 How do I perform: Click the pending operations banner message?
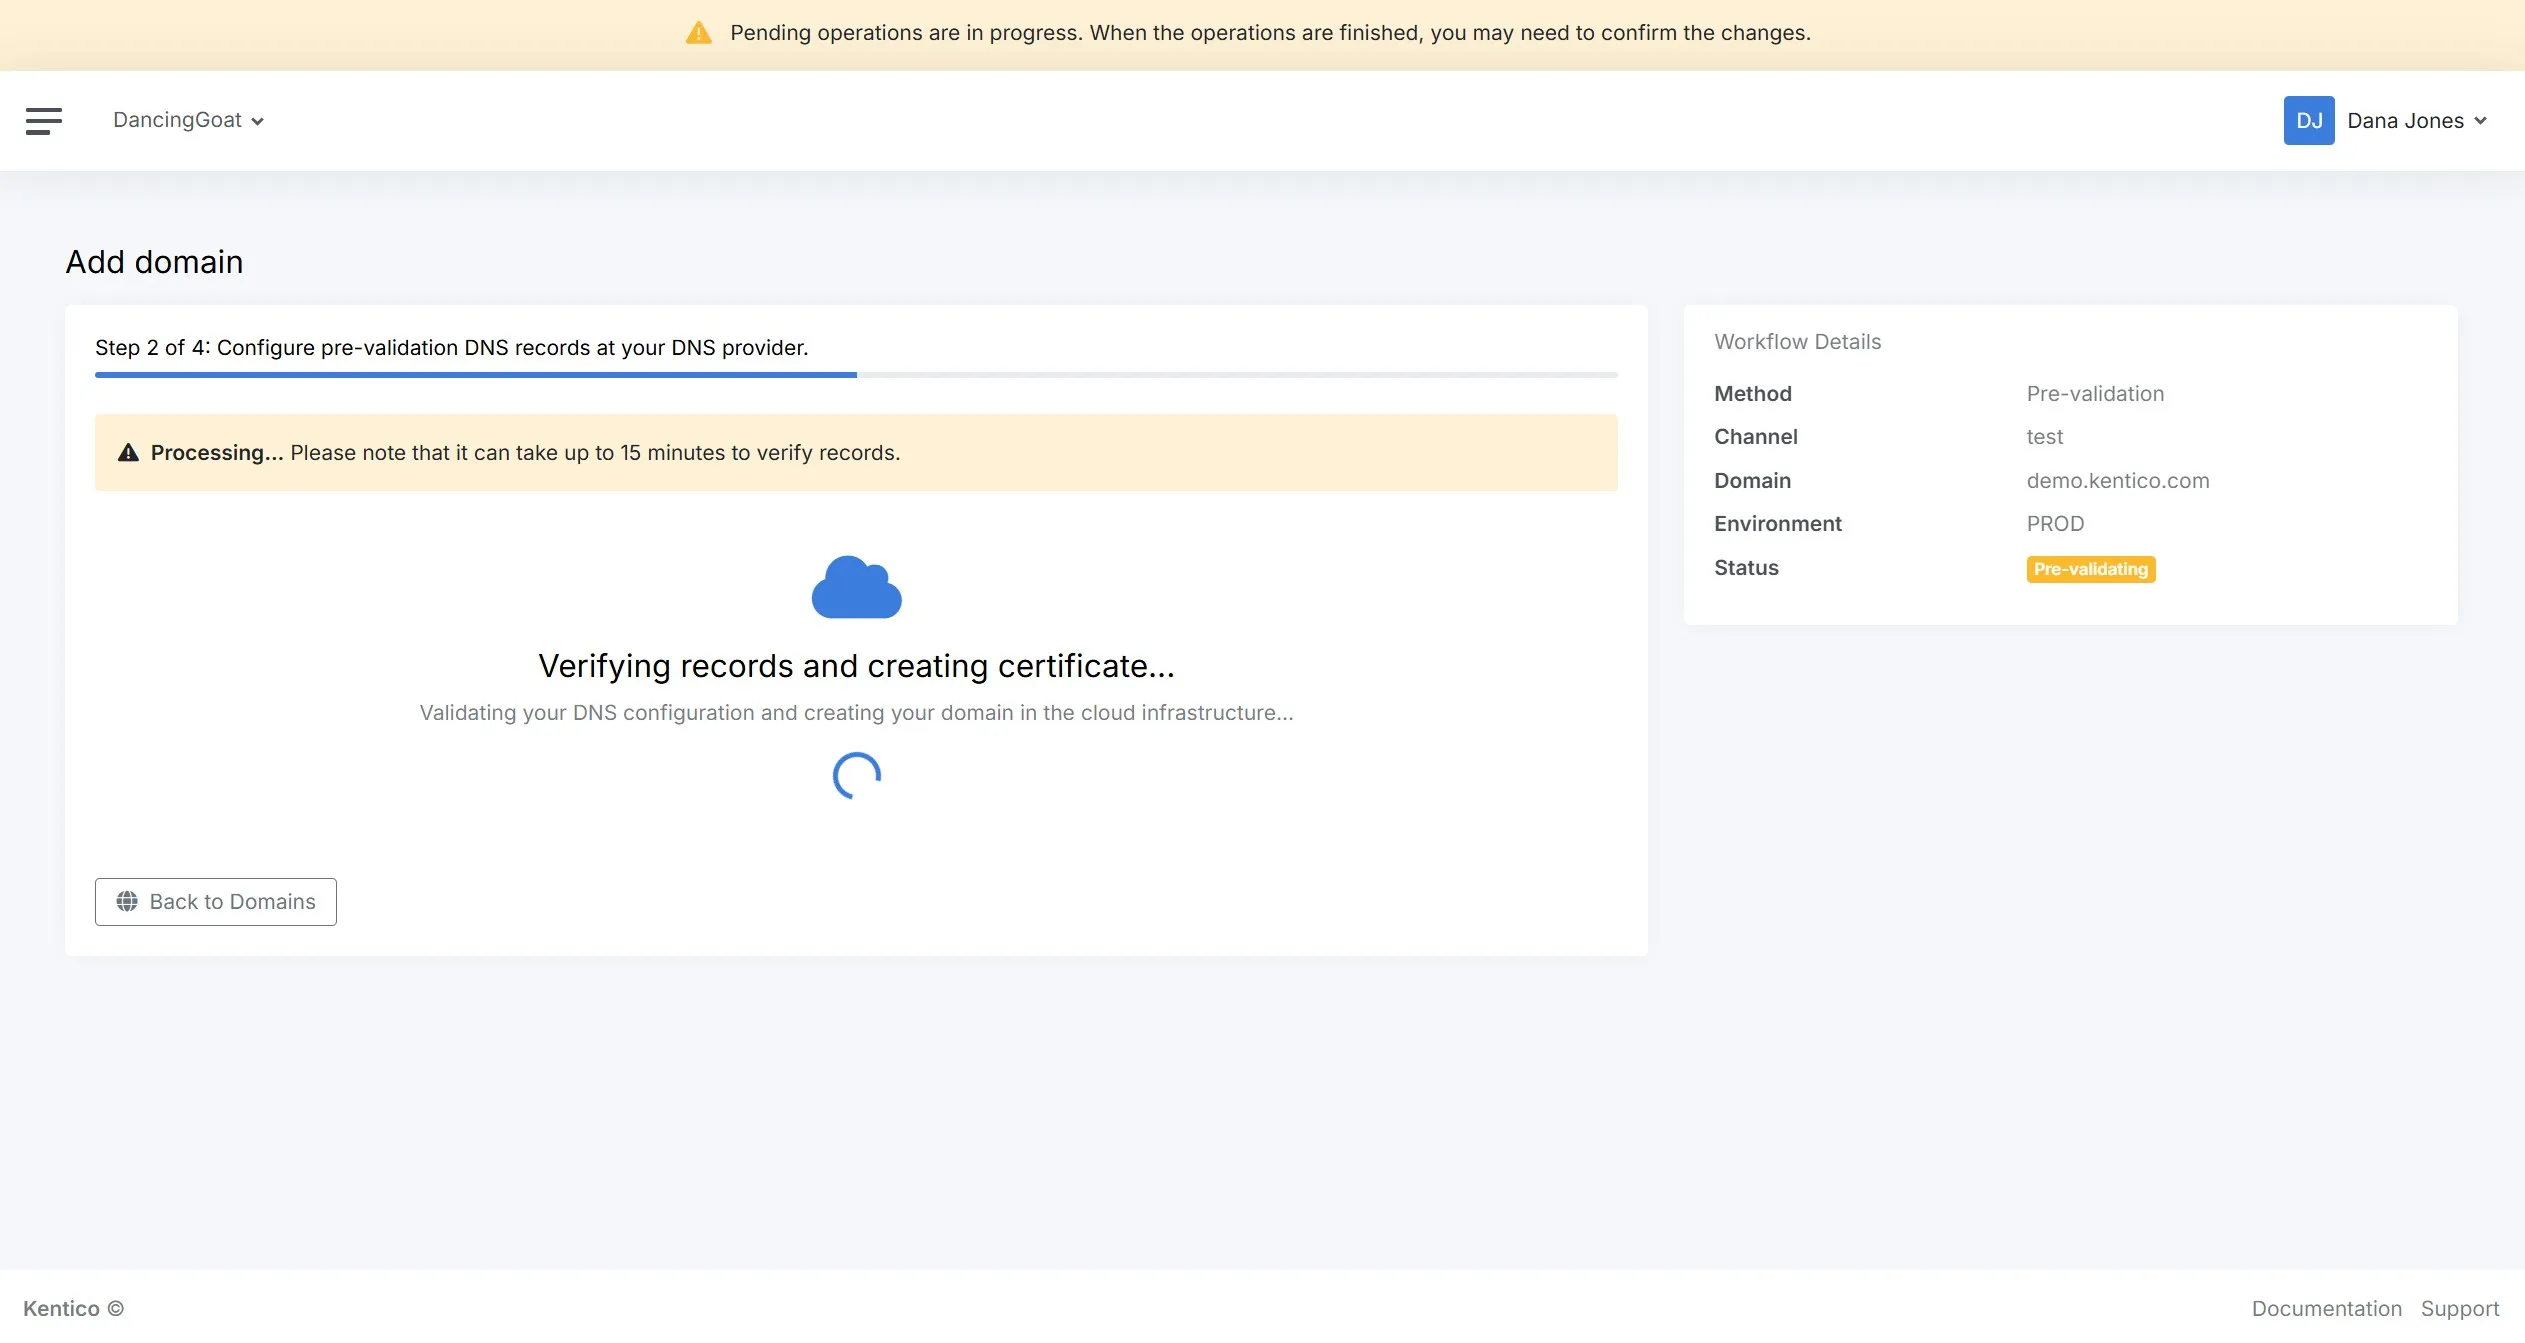[x=1270, y=33]
